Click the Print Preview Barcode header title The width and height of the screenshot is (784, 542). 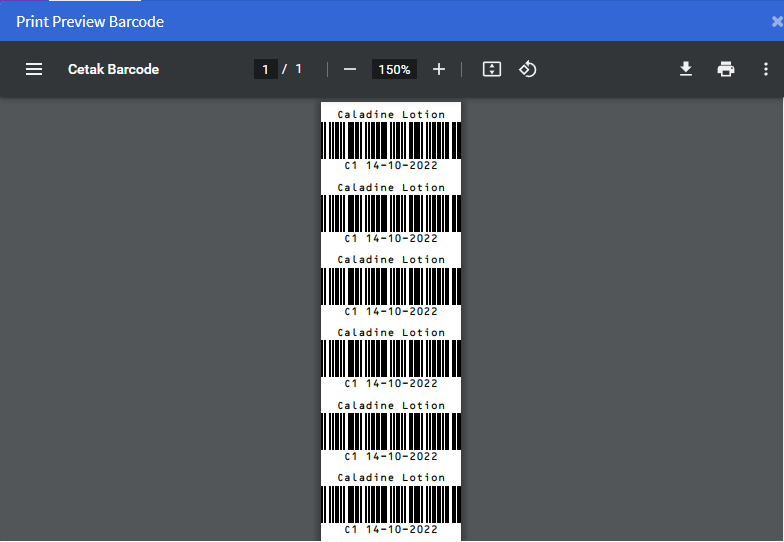[90, 21]
